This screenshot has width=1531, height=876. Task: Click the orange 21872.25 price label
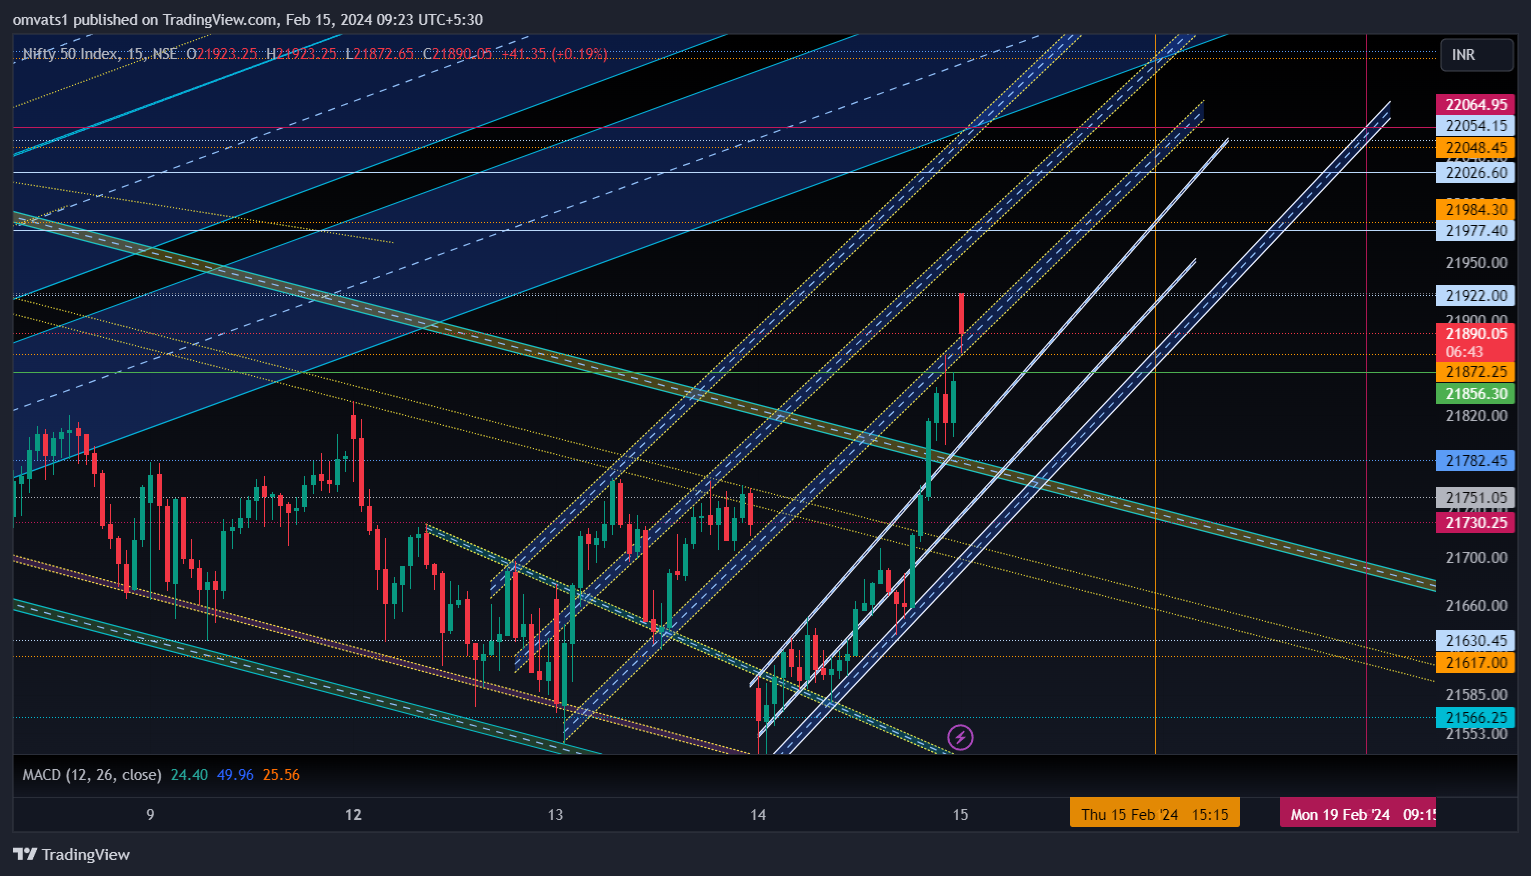[x=1475, y=372]
